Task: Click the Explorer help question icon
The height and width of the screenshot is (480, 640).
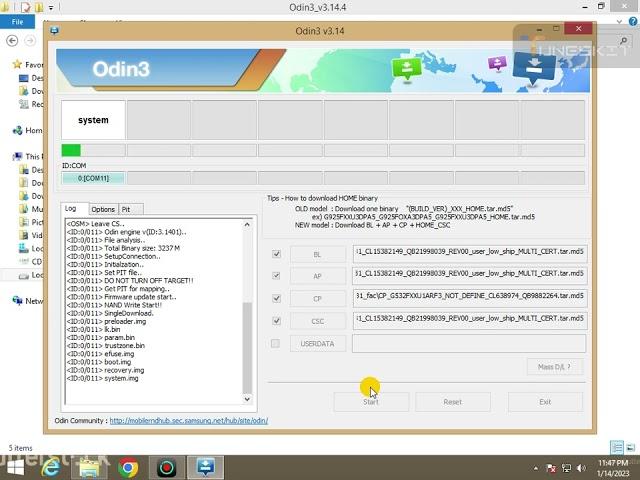Action: click(633, 22)
